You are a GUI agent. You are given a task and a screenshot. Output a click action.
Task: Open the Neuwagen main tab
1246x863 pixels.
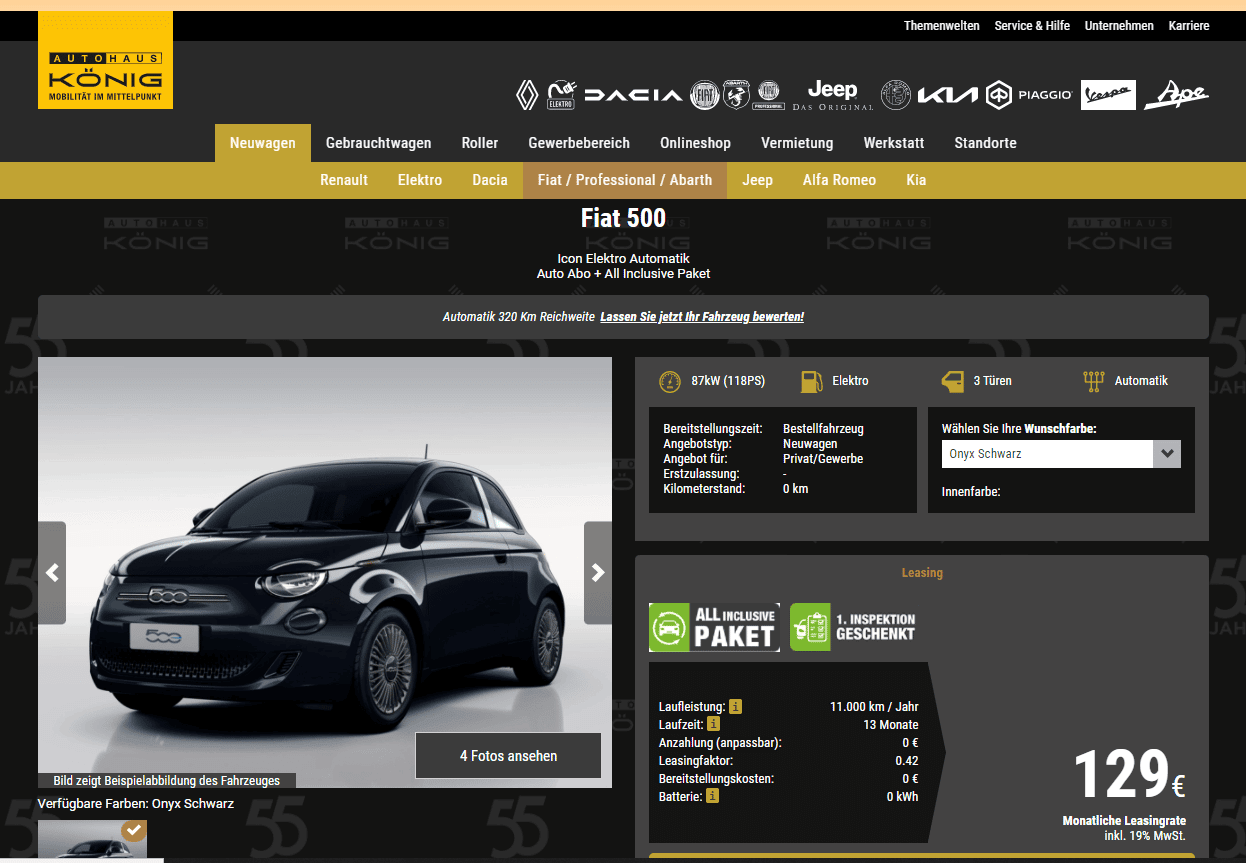tap(263, 143)
